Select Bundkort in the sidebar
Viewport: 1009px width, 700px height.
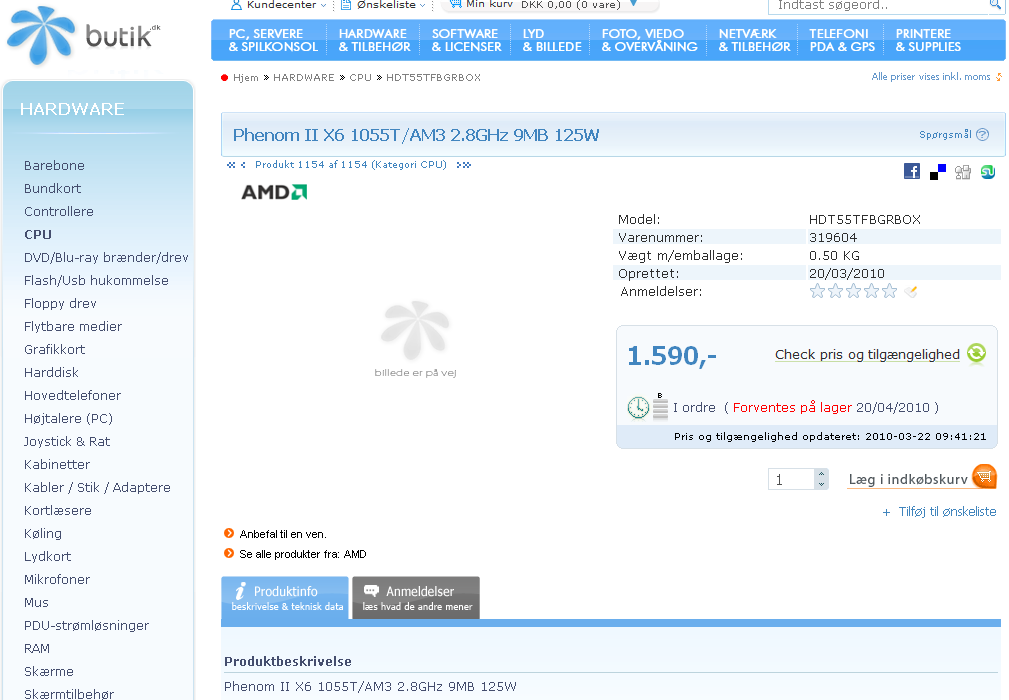click(x=53, y=189)
